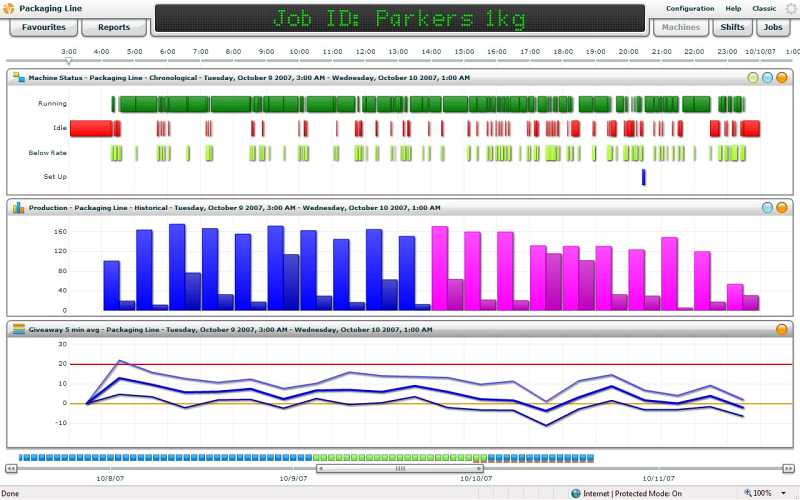The height and width of the screenshot is (500, 800).
Task: Click the Below Rate row label
Action: [47, 153]
